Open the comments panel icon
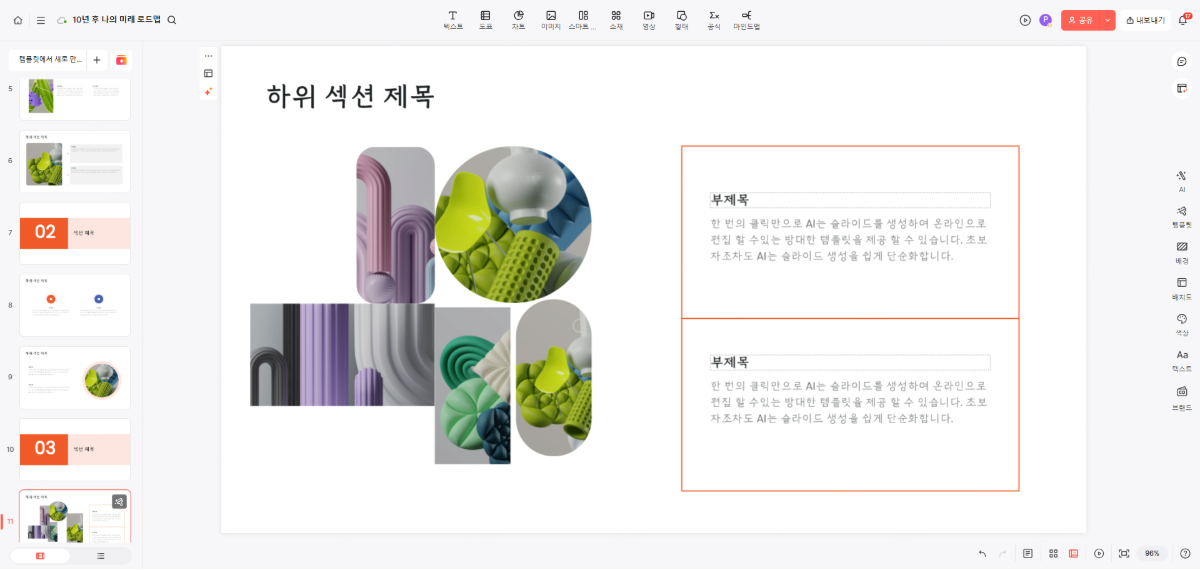 pos(1181,62)
